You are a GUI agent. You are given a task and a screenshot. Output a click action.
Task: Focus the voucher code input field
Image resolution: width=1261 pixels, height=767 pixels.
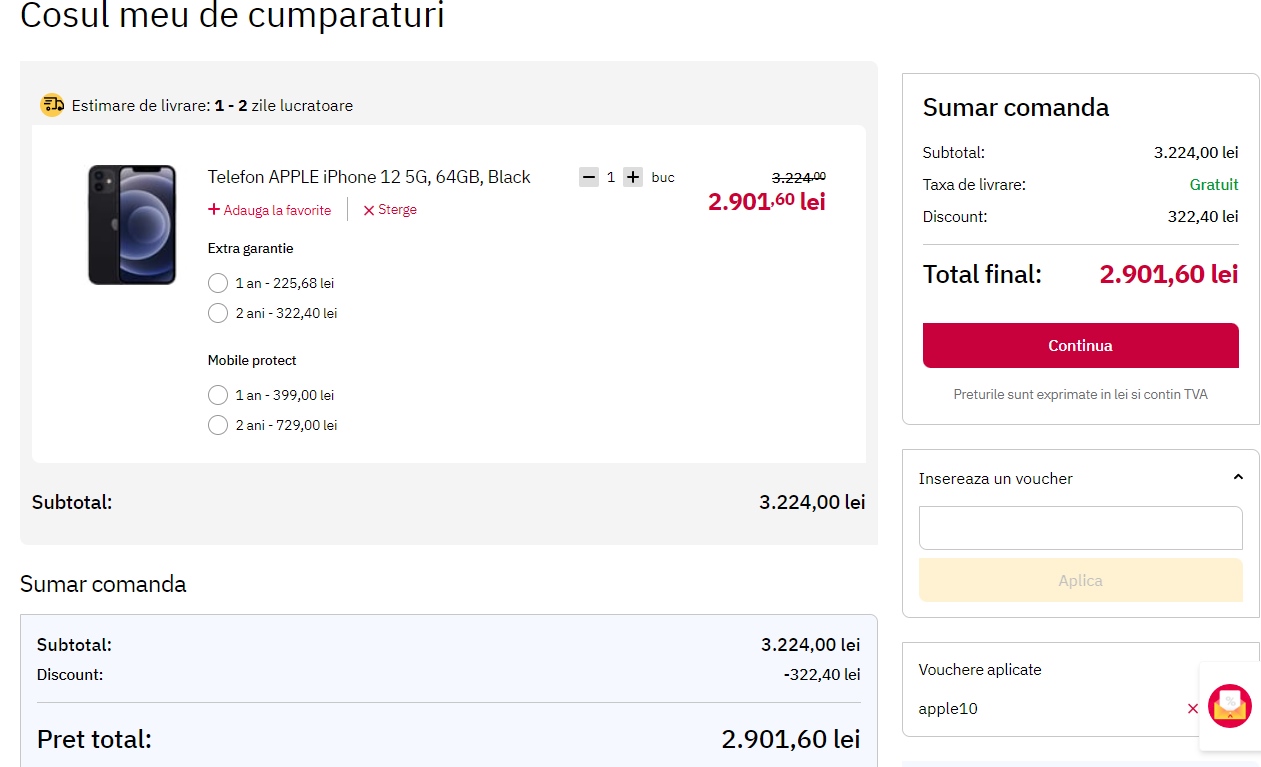pos(1080,528)
